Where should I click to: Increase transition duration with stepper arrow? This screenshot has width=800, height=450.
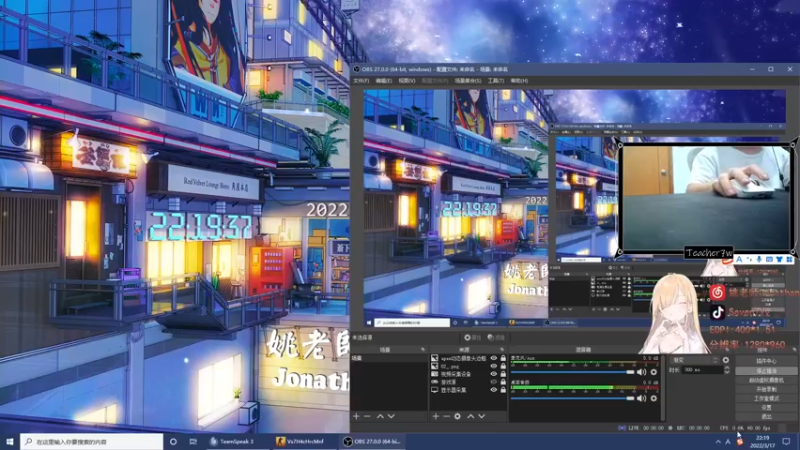(727, 368)
